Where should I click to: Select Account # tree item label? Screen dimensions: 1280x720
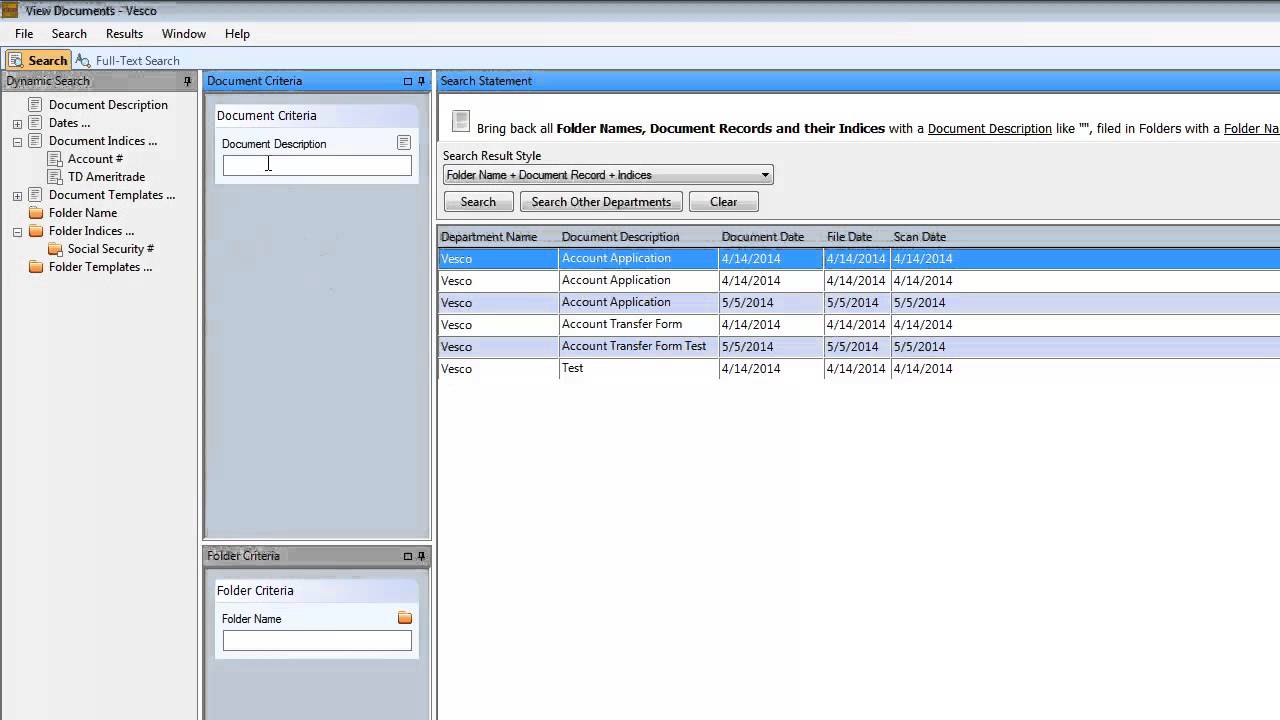pyautogui.click(x=95, y=159)
